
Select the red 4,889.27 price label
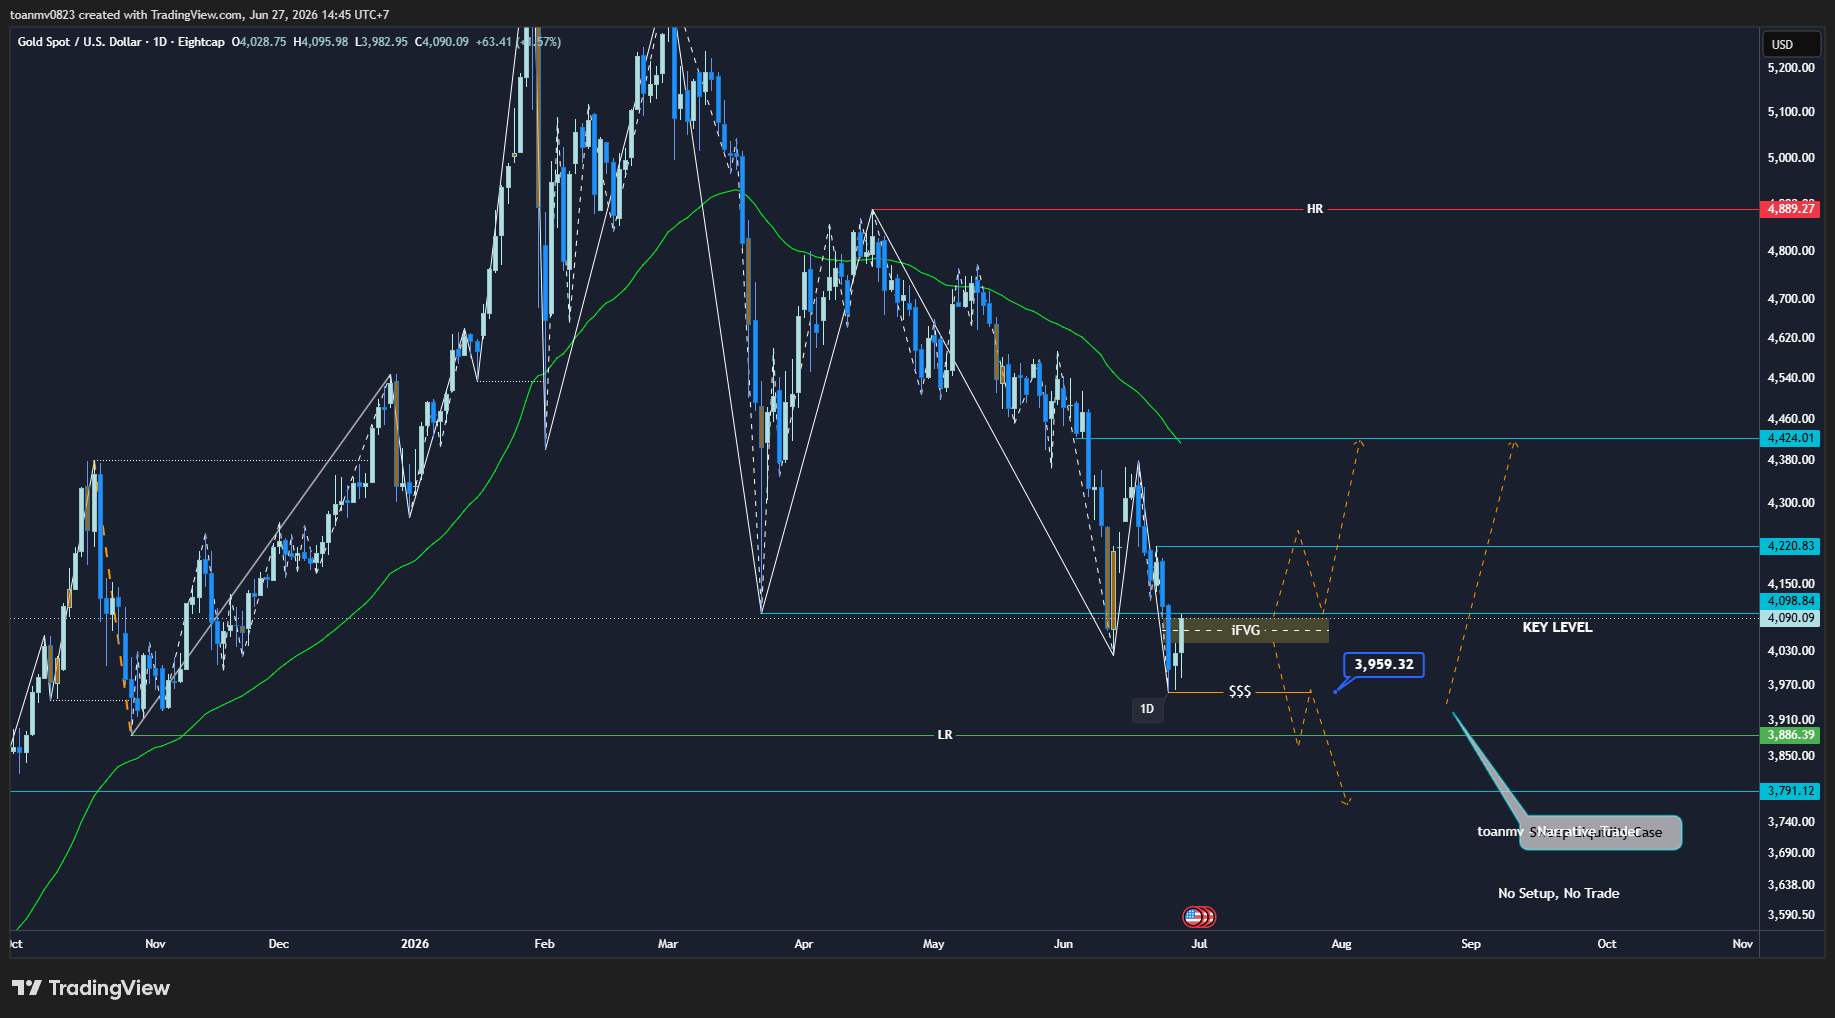[1790, 209]
